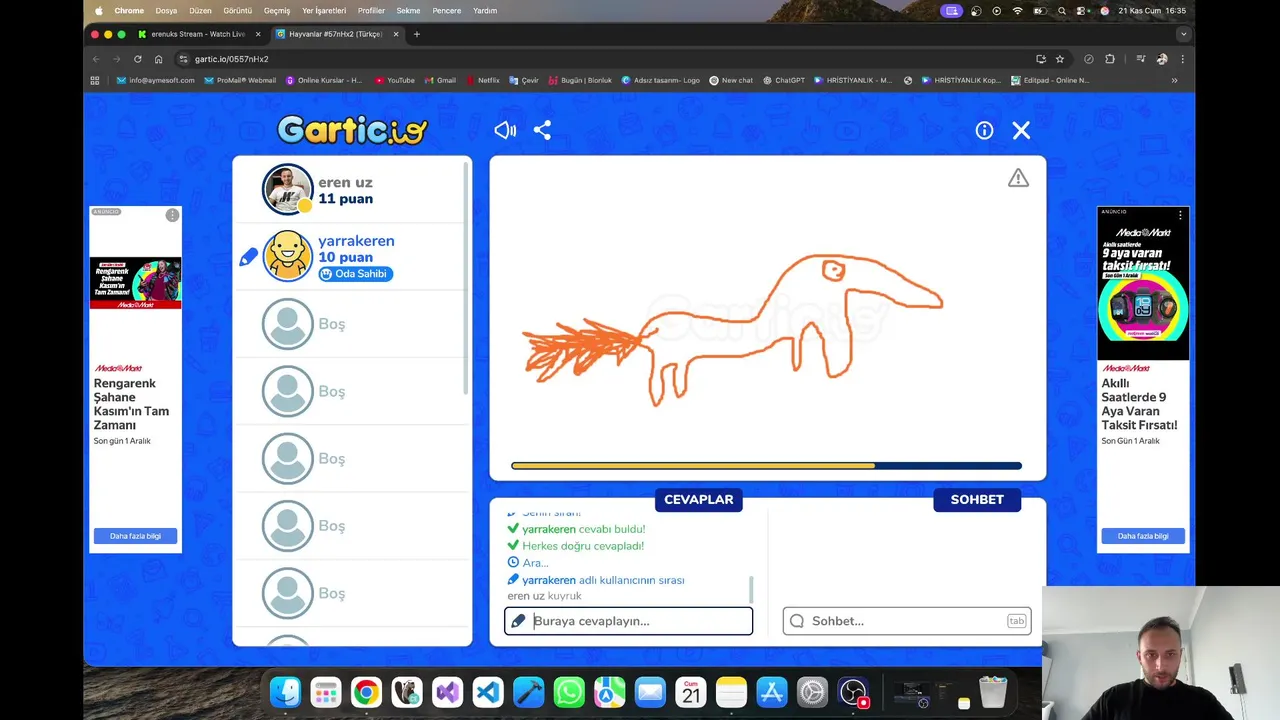The height and width of the screenshot is (720, 1280).
Task: Open Chrome extensions puzzle icon
Action: pos(1110,59)
